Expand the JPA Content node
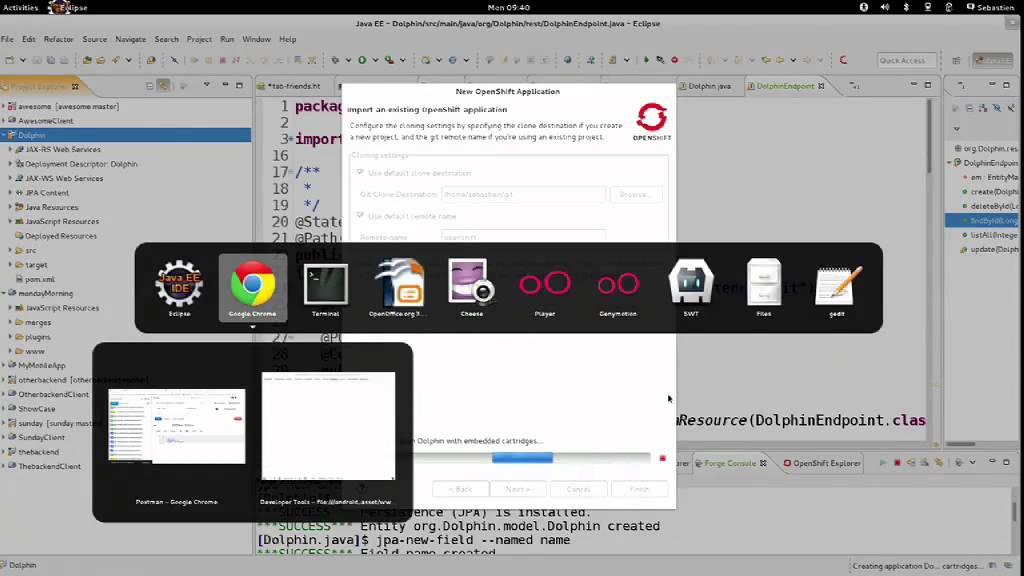Viewport: 1024px width, 576px height. coord(10,192)
